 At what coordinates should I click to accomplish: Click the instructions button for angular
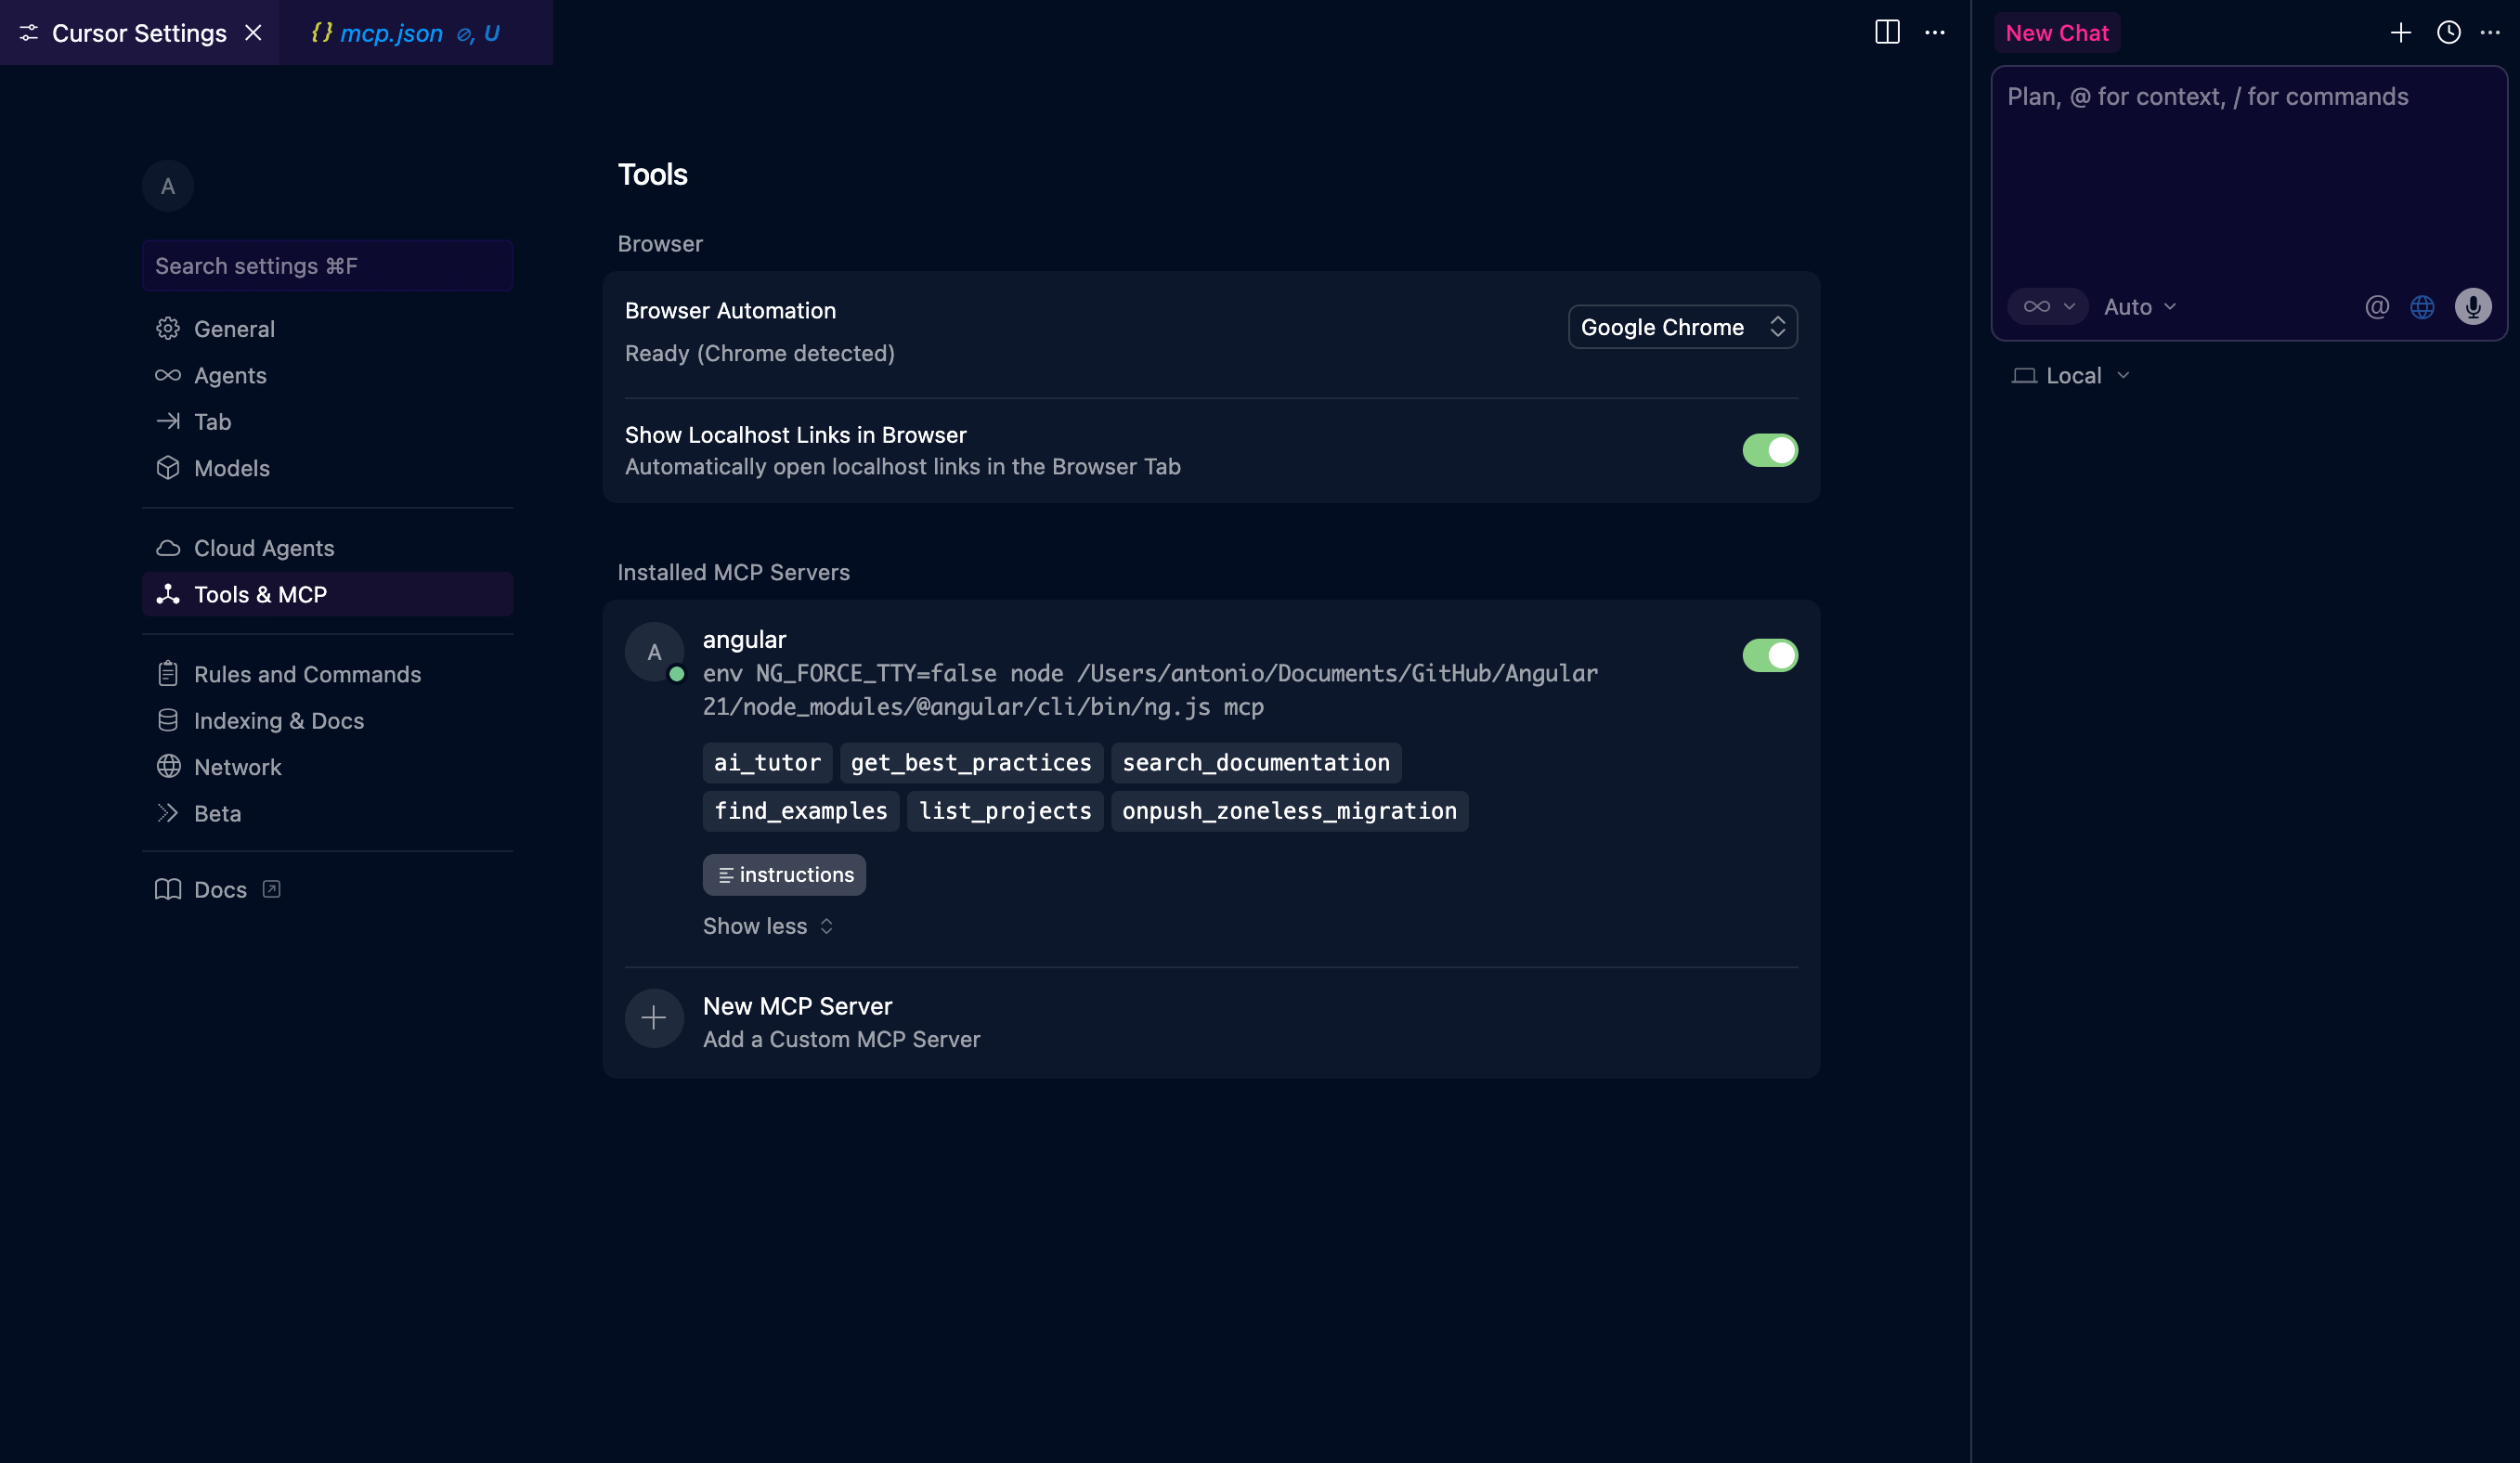pos(784,875)
